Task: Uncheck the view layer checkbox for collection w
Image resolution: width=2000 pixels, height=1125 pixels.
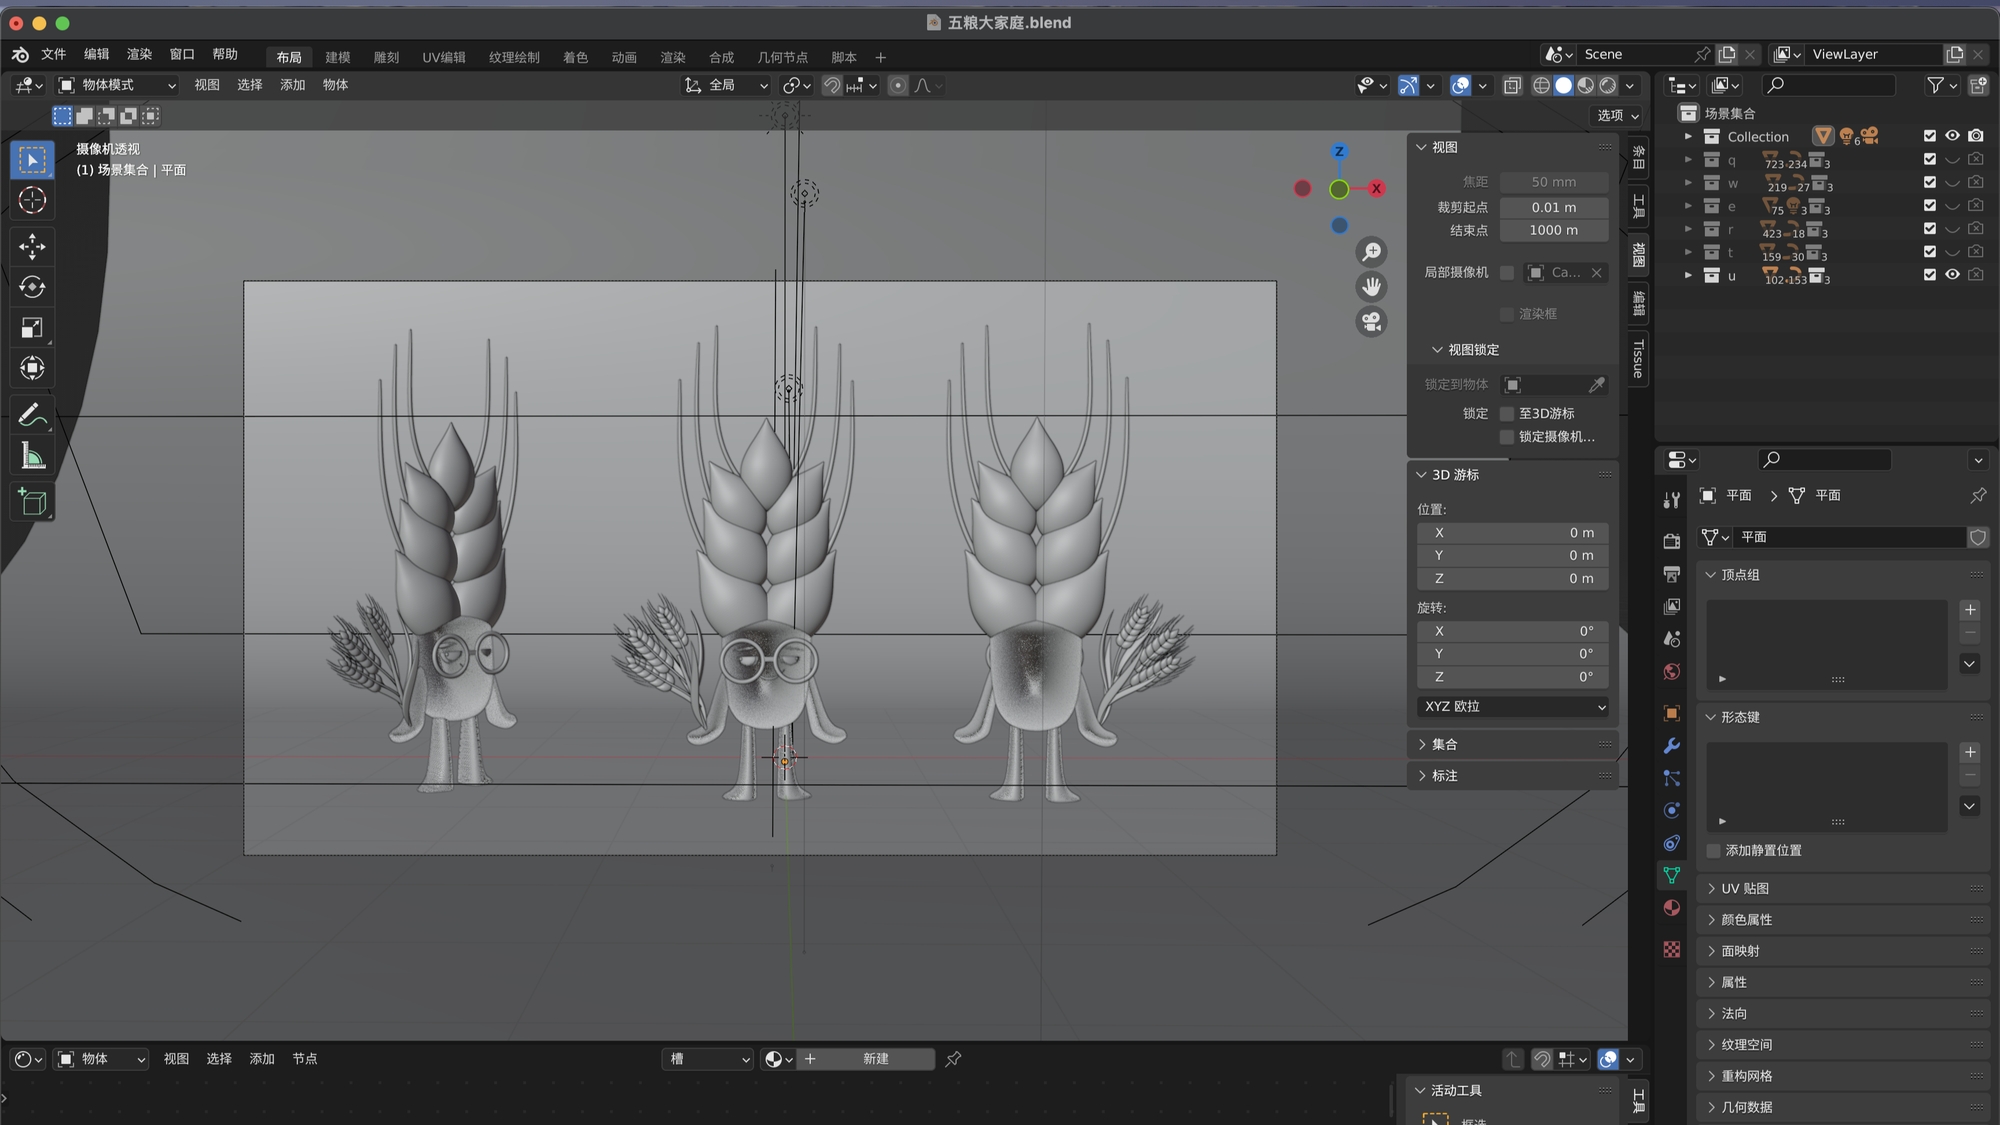Action: (x=1930, y=182)
